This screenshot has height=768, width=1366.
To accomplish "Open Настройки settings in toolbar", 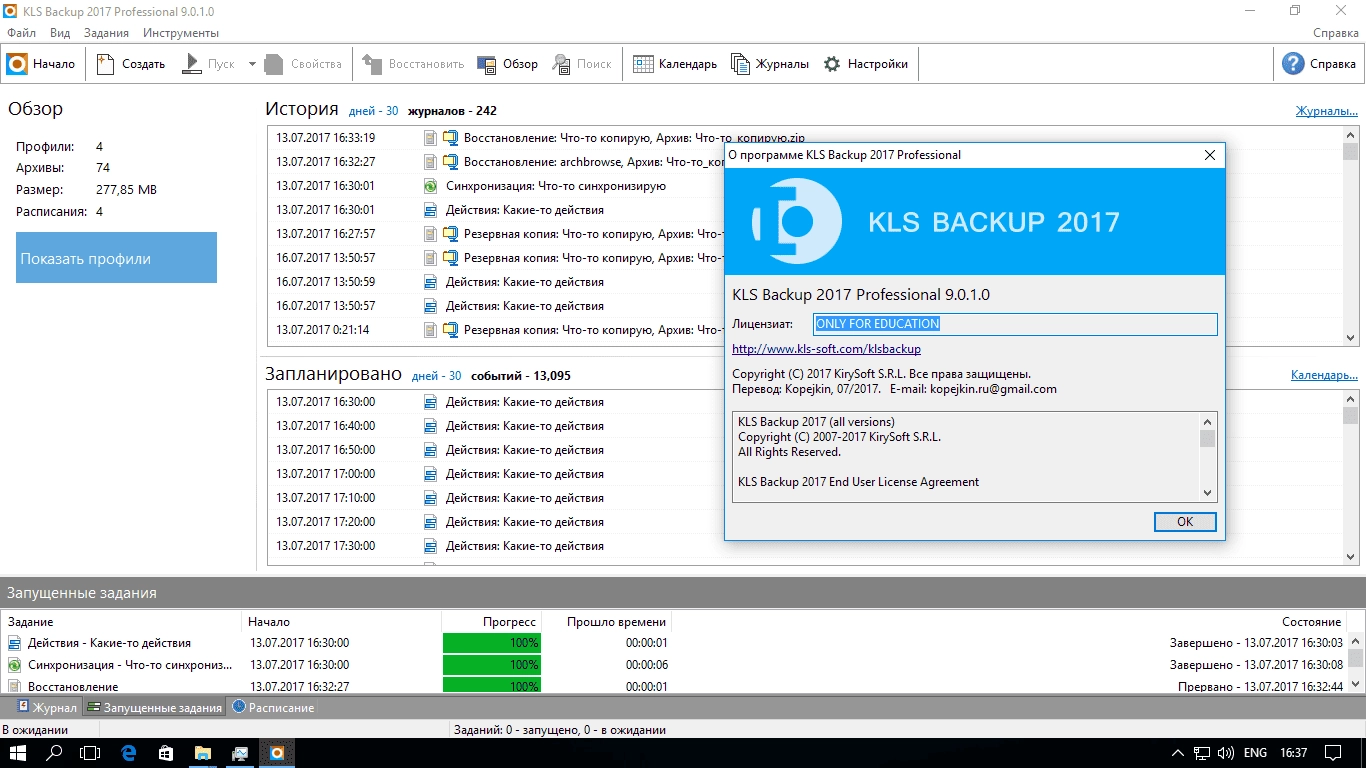I will (866, 64).
